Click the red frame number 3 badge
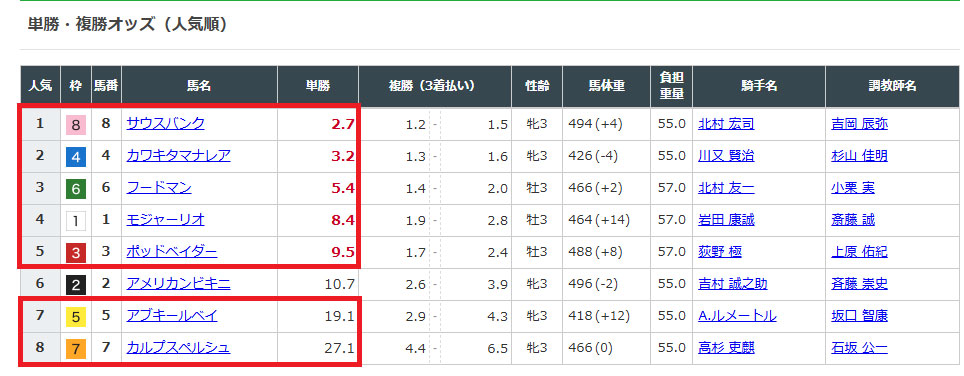Image resolution: width=964 pixels, height=376 pixels. (76, 253)
